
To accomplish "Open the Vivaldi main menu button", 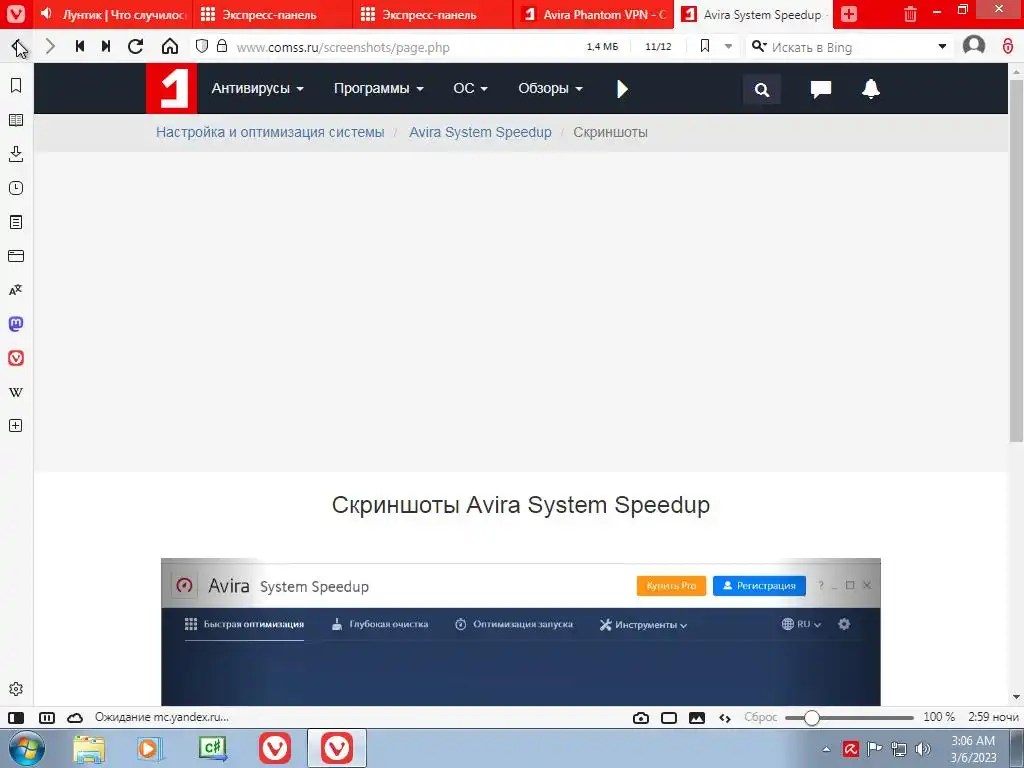I will 16,14.
